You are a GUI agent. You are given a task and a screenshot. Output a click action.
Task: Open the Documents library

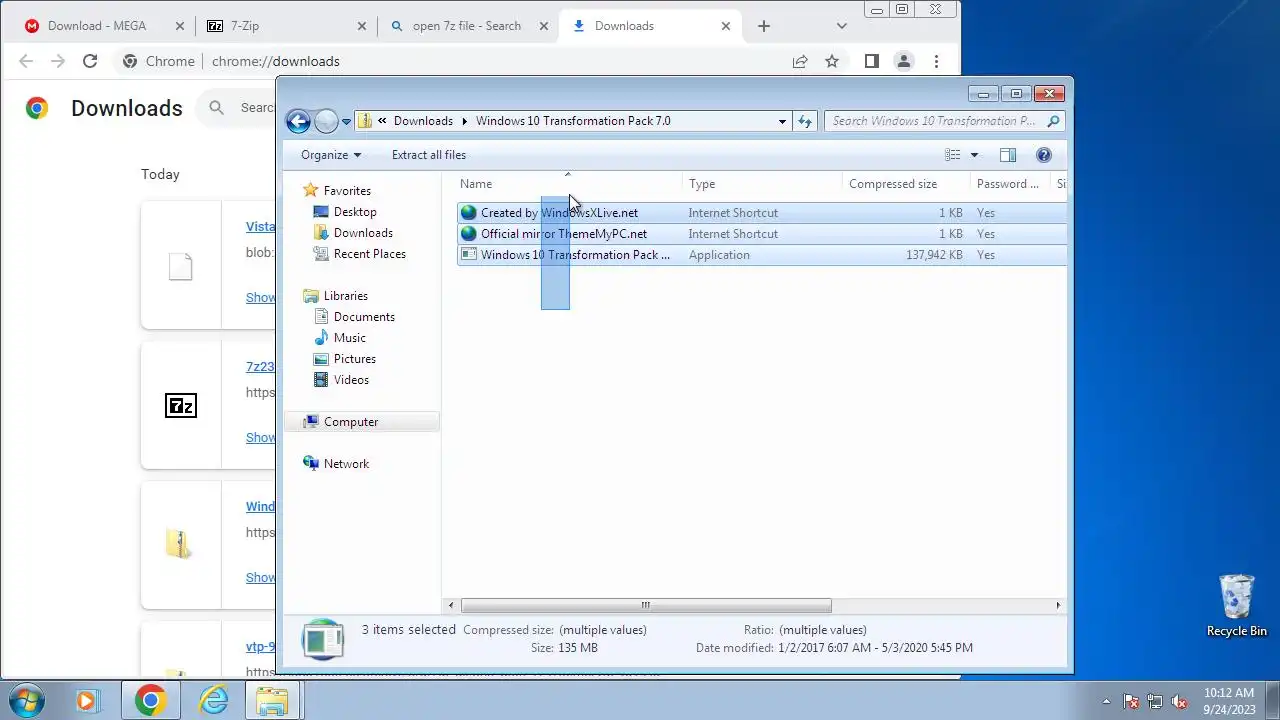coord(364,317)
